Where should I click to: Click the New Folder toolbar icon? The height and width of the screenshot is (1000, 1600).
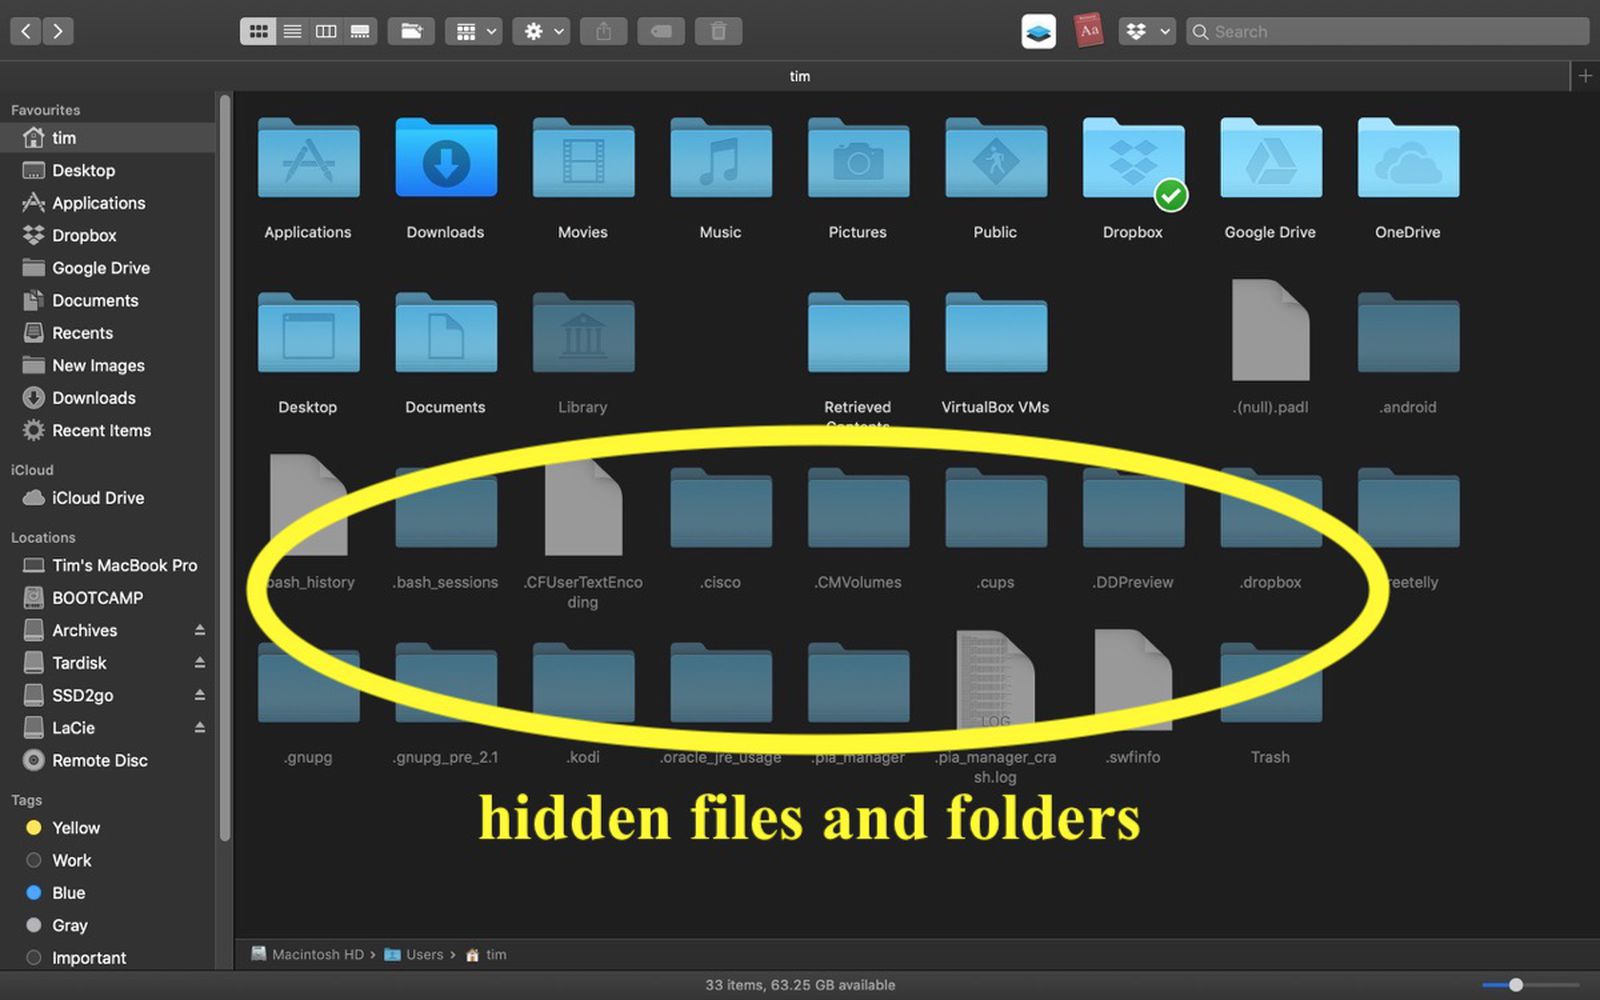(x=411, y=31)
